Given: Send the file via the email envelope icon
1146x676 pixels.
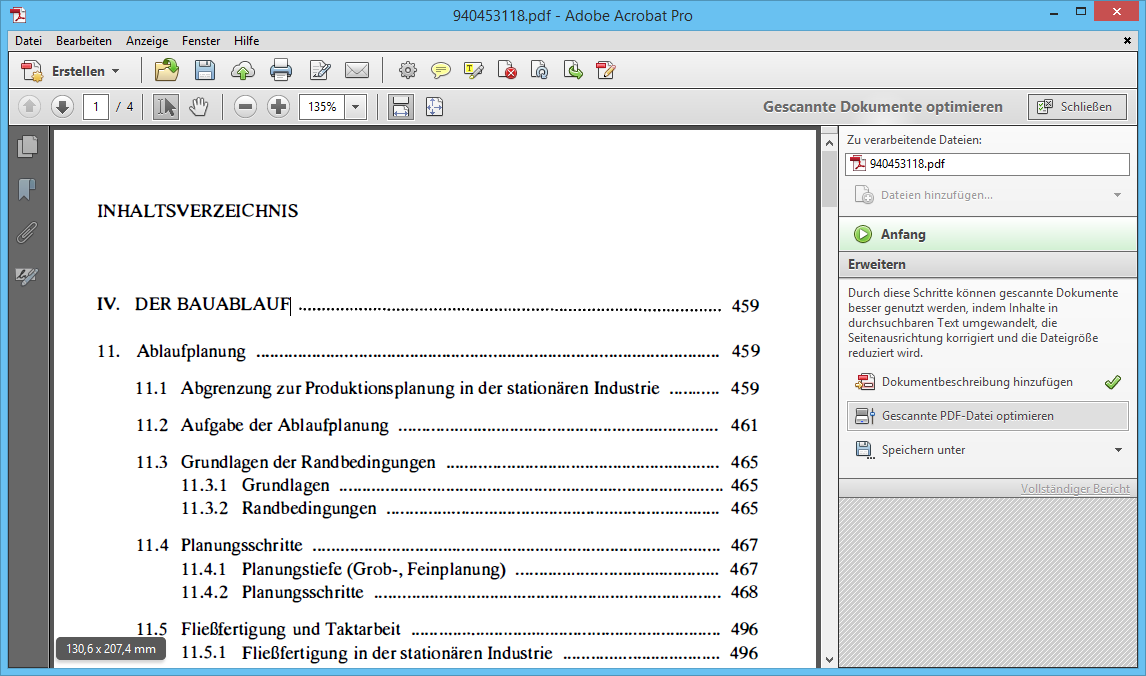Looking at the screenshot, I should (x=357, y=70).
